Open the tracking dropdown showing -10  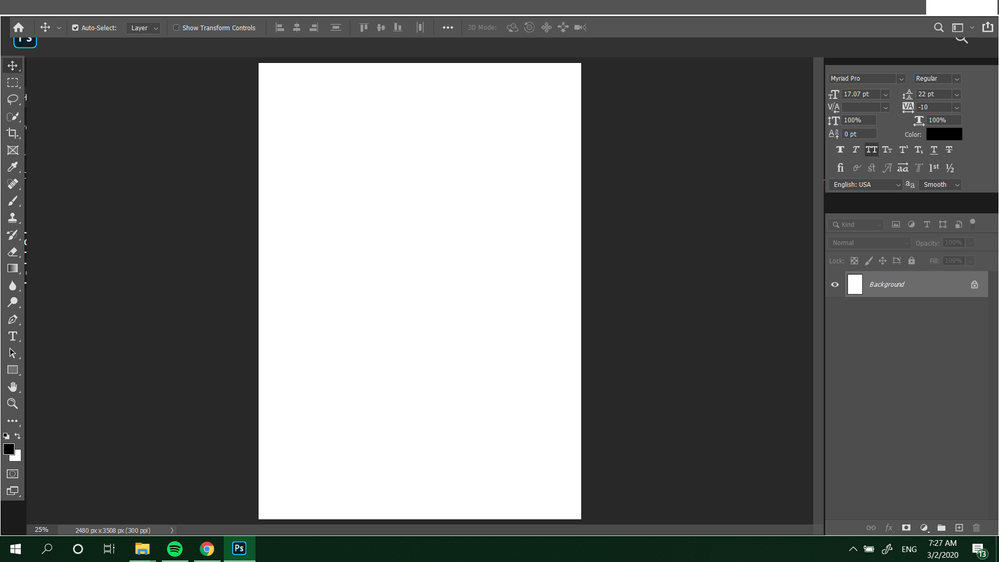click(x=956, y=107)
